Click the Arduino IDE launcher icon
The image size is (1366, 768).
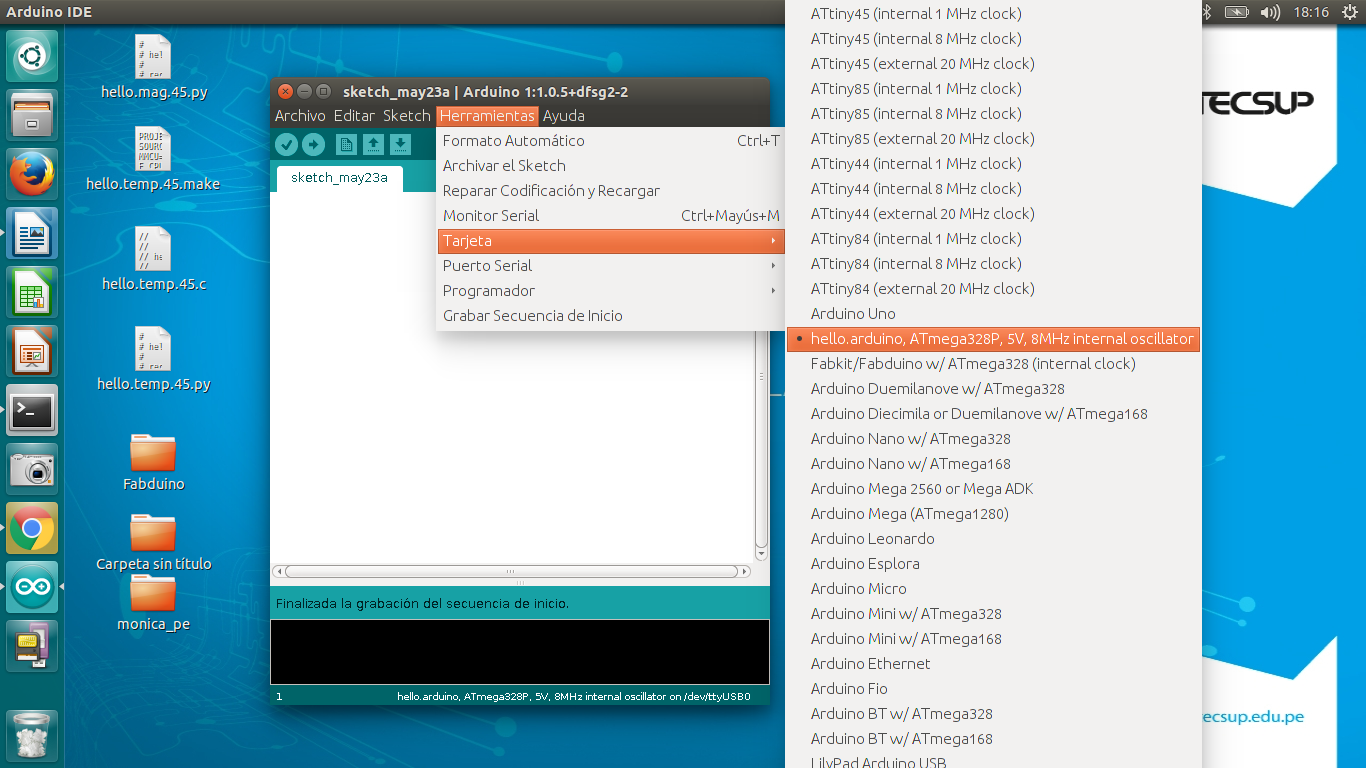click(x=32, y=587)
